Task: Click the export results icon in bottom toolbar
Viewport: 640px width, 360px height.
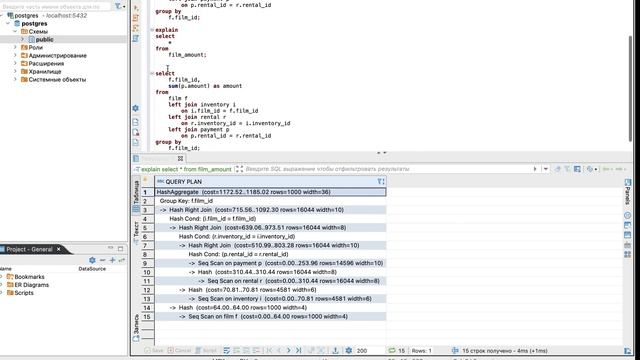Action: click(x=335, y=350)
